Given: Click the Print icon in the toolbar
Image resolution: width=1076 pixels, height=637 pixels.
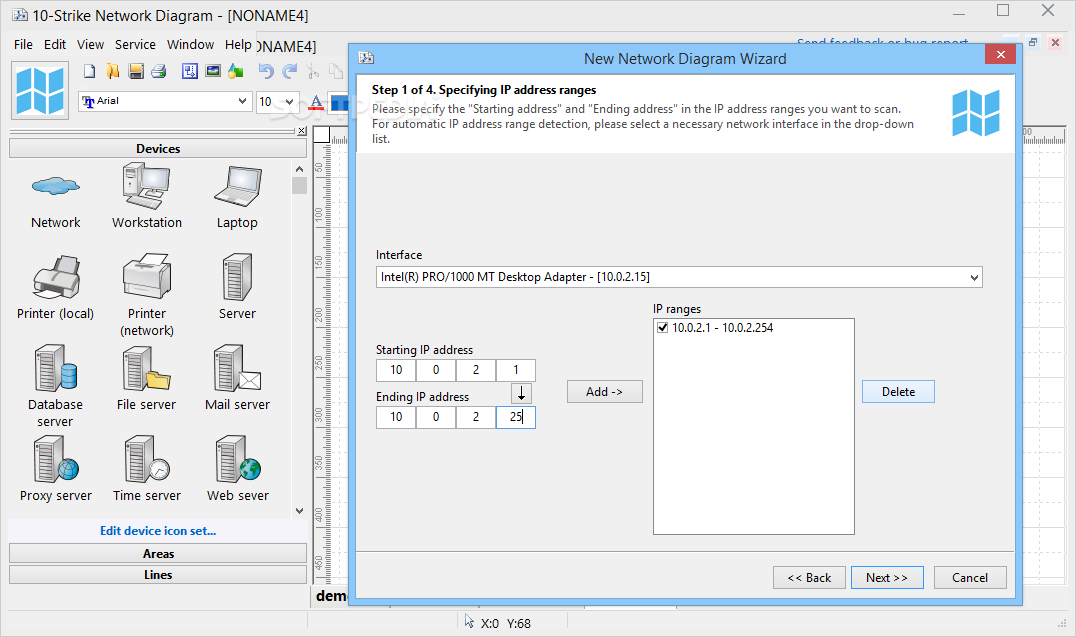Looking at the screenshot, I should tap(159, 71).
